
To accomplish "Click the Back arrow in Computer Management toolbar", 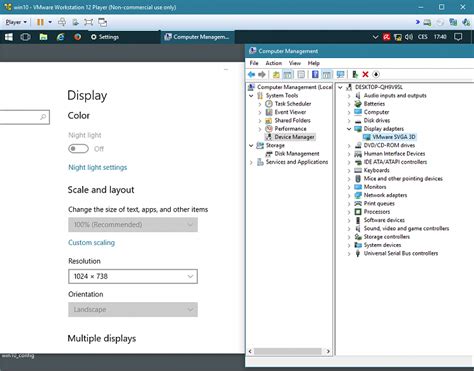I will coord(252,74).
